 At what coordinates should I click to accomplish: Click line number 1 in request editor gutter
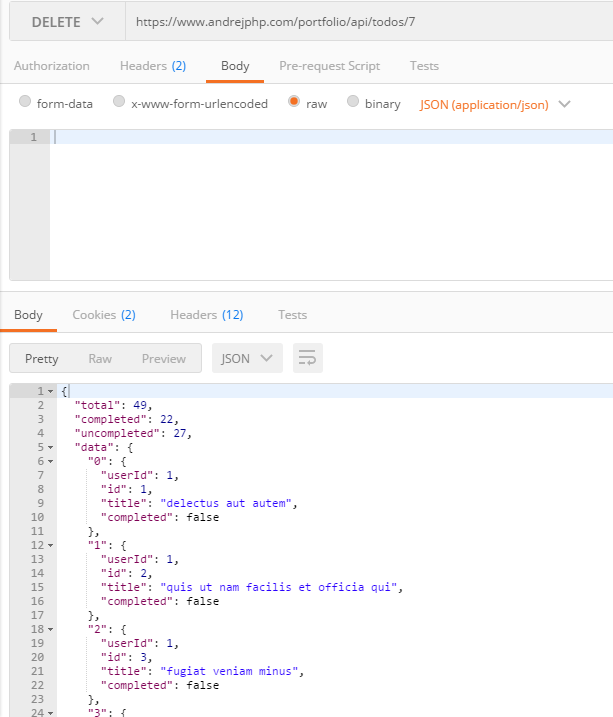tap(33, 137)
